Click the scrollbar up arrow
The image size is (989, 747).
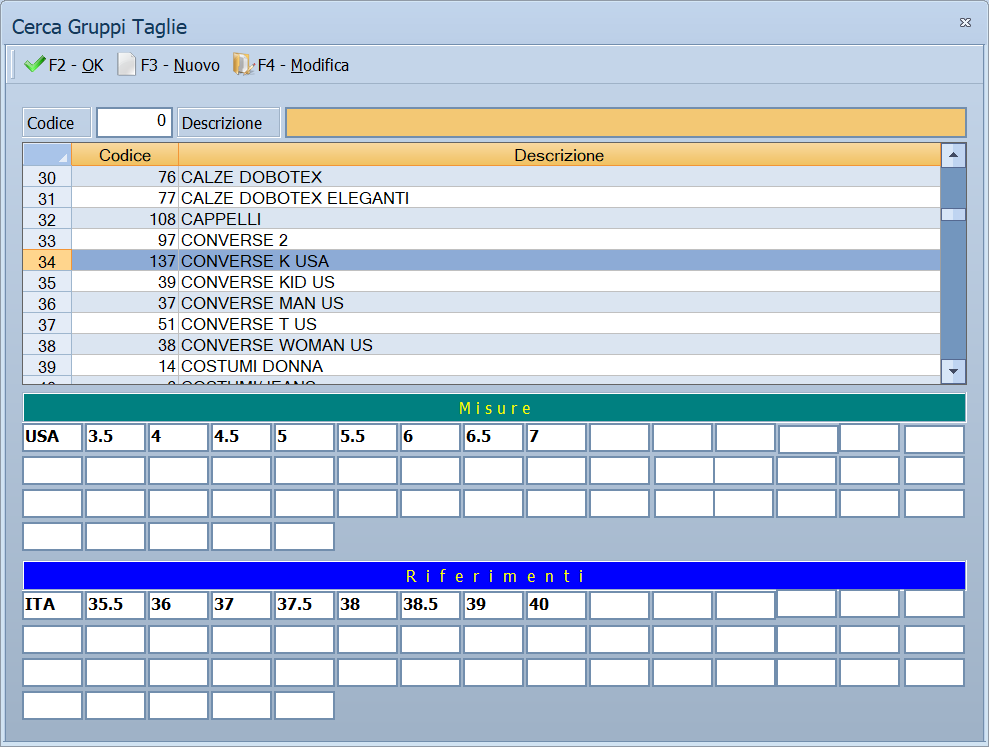[x=953, y=155]
